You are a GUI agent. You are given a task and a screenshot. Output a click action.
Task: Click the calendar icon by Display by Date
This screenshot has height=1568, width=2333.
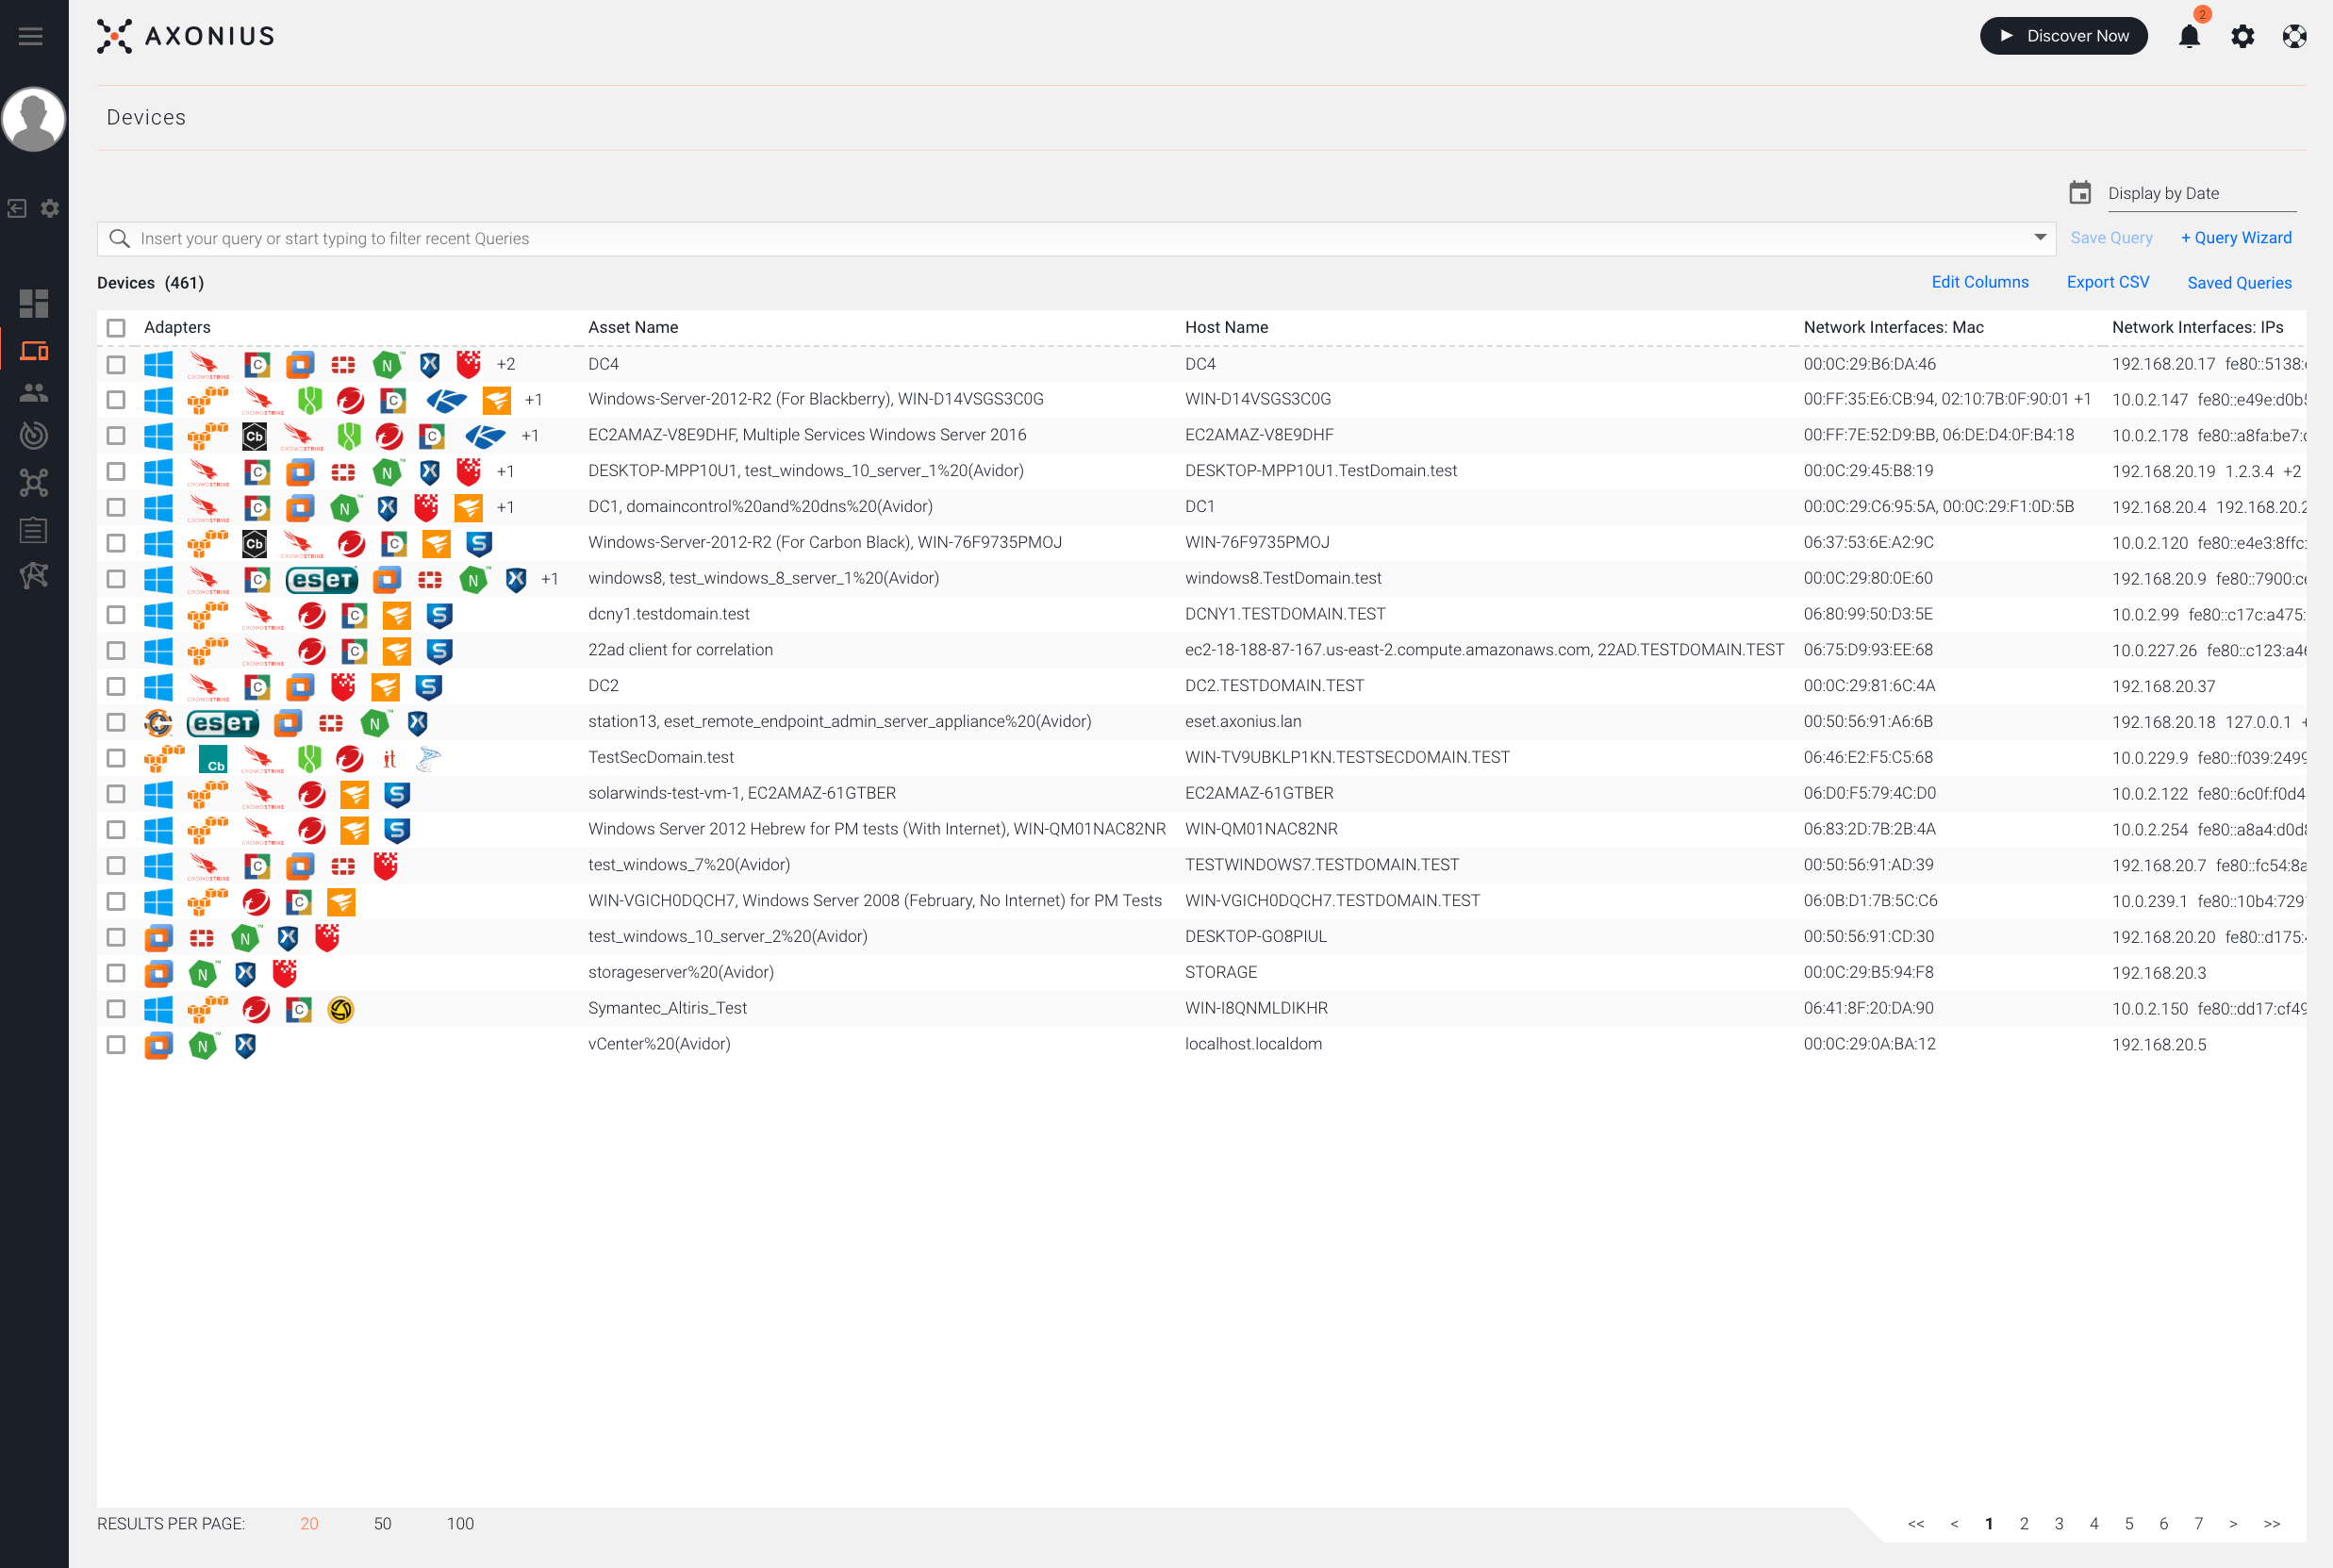(x=2080, y=192)
